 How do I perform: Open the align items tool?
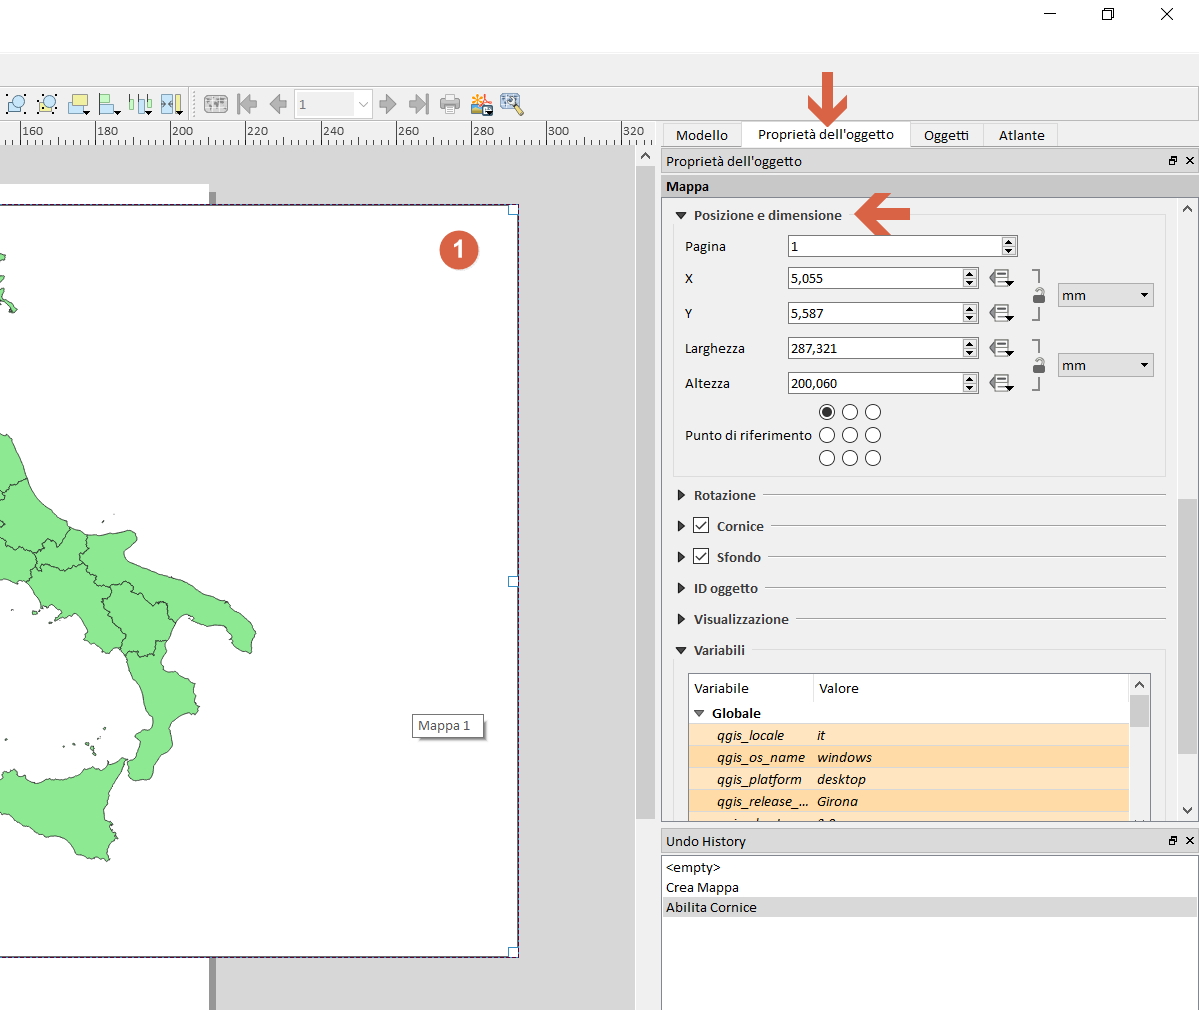[109, 104]
